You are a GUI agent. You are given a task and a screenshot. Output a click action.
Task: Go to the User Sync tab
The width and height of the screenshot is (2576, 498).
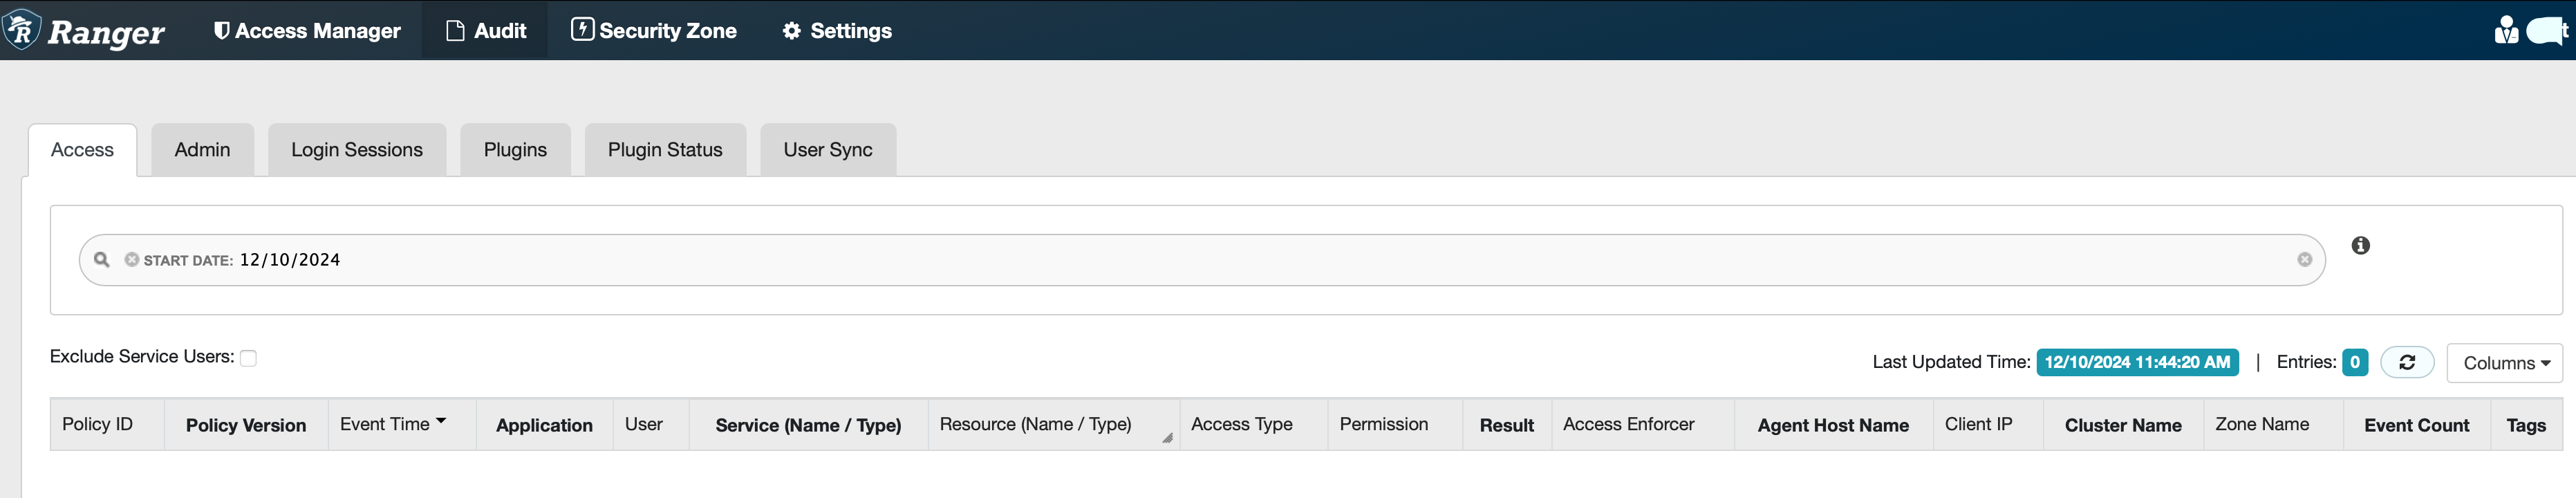coord(827,150)
